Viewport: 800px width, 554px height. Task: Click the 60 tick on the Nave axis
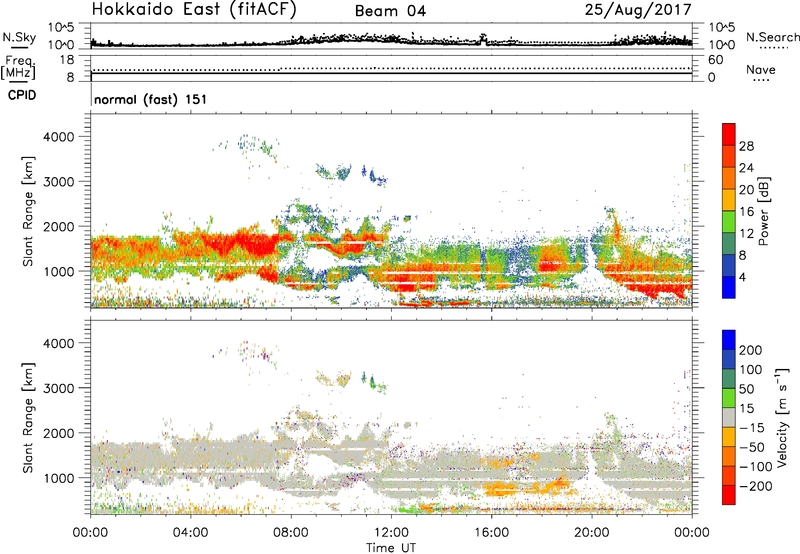[x=715, y=60]
